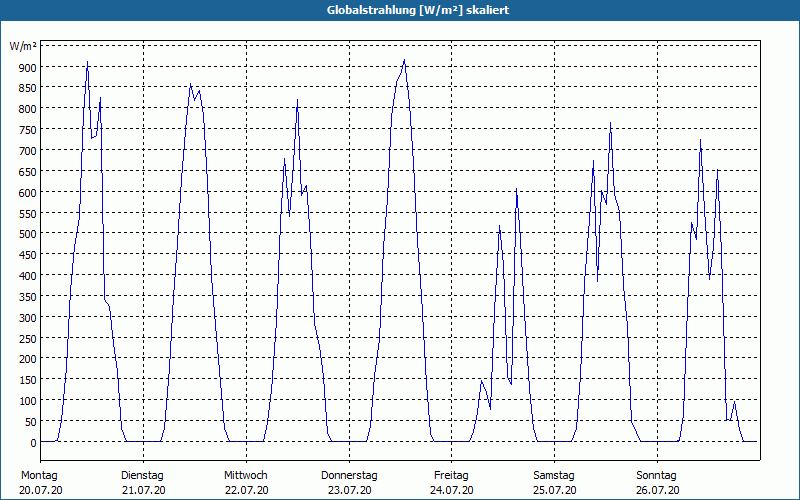
Task: Click the 350 y-axis value
Action: coord(27,297)
